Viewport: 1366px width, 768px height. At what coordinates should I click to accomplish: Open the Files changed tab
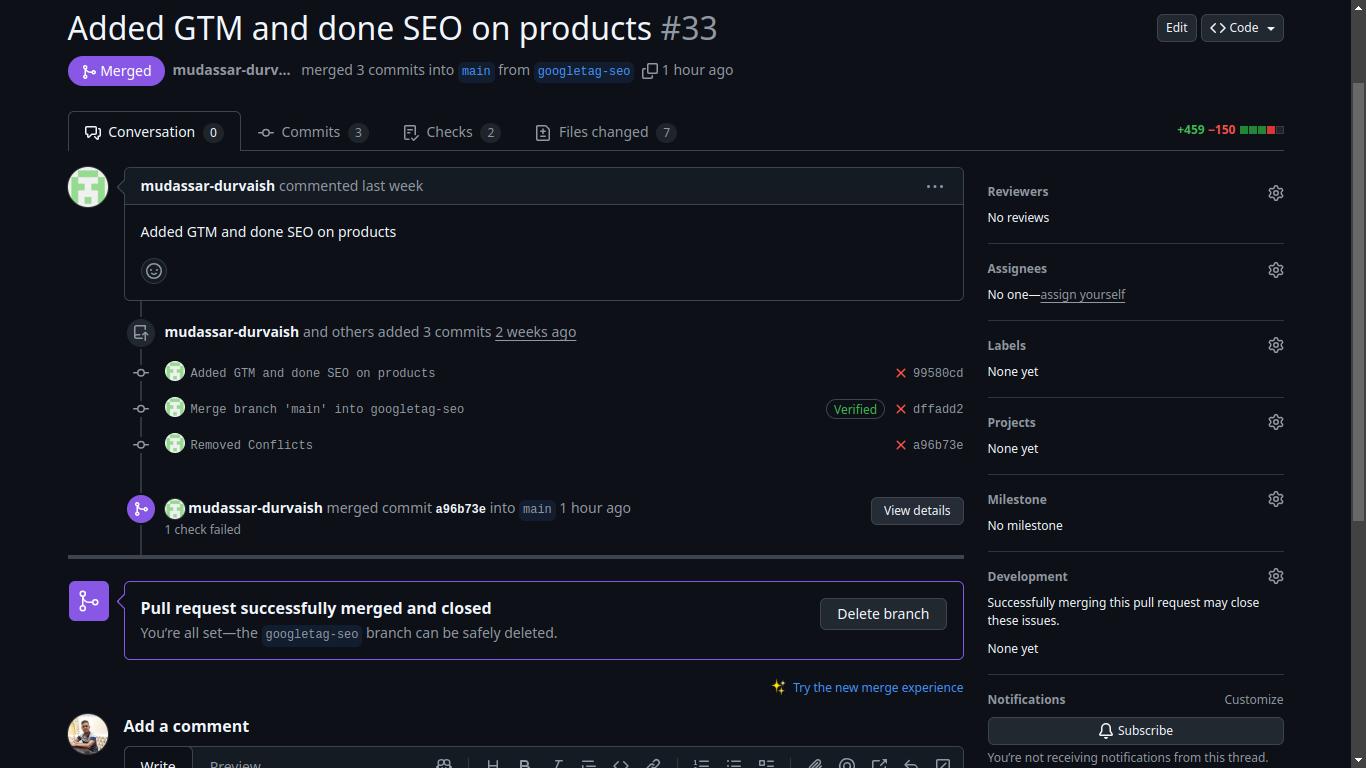click(605, 132)
